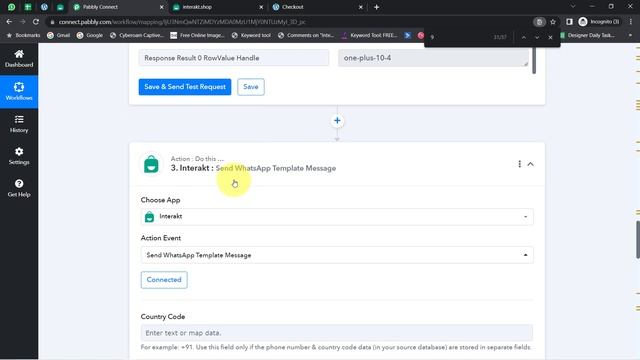The width and height of the screenshot is (640, 360).
Task: Open the Designer Daily Task bookmark
Action: pos(588,36)
